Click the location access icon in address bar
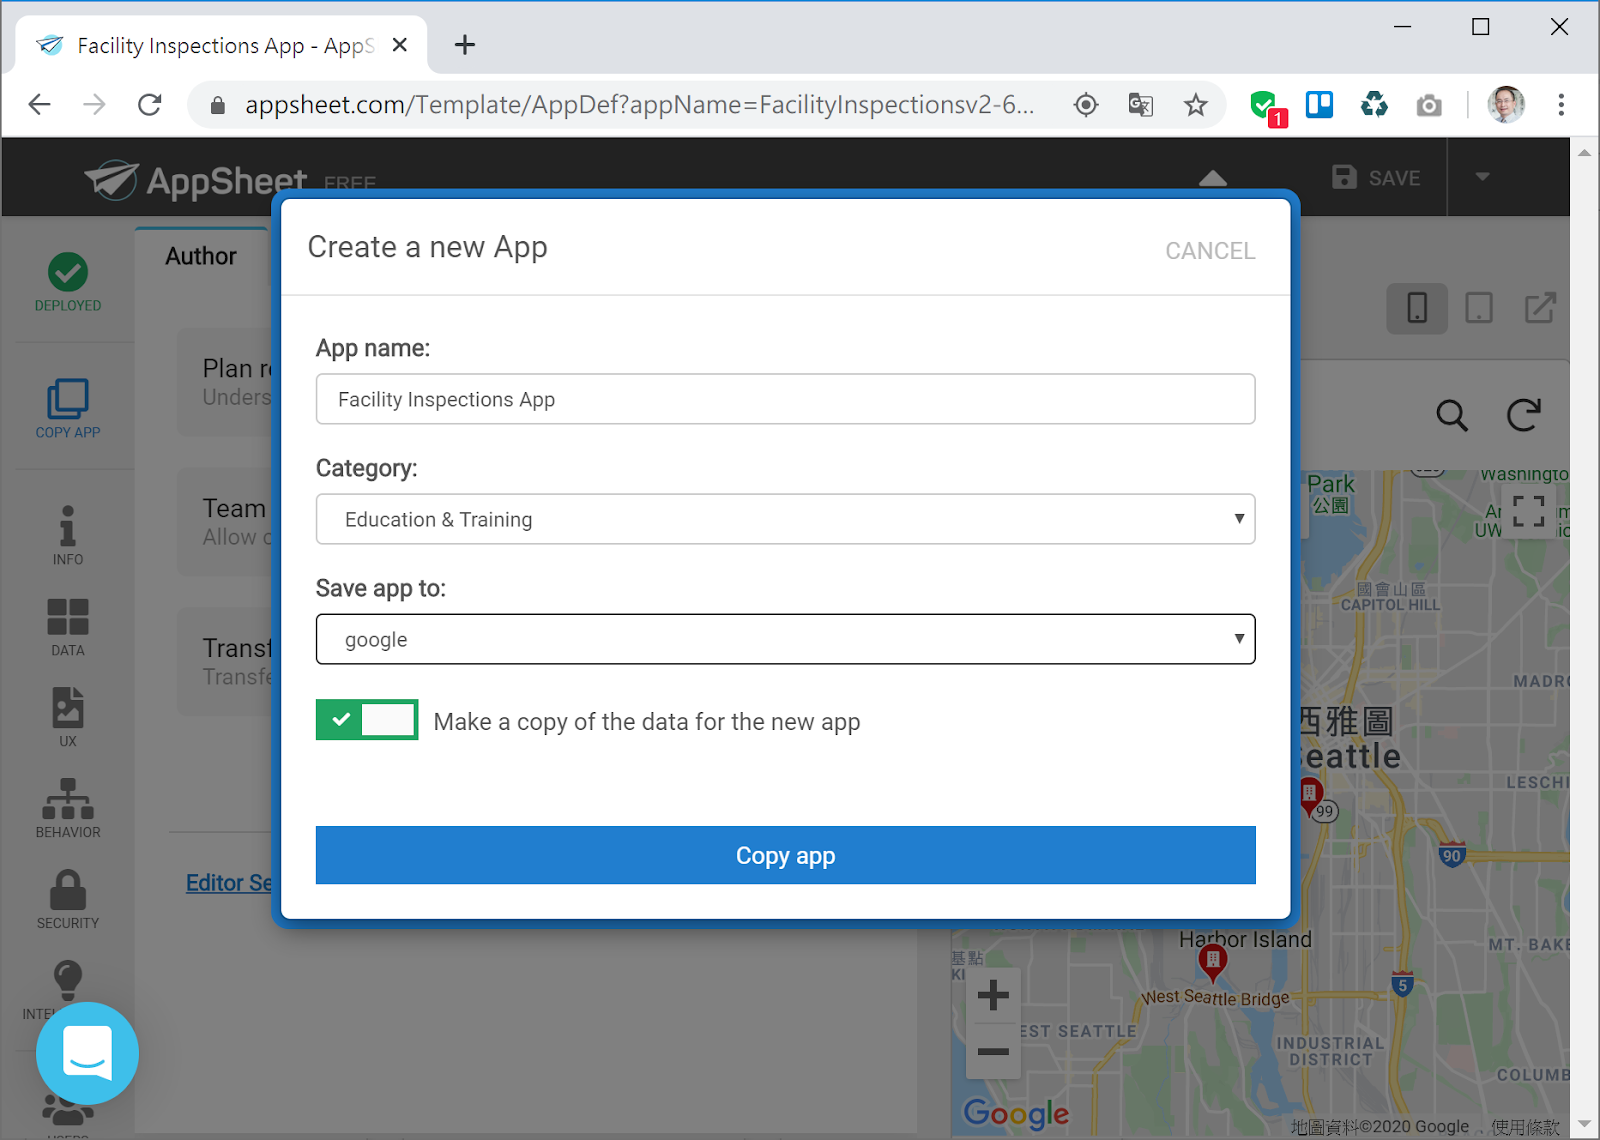The height and width of the screenshot is (1140, 1600). [x=1086, y=105]
